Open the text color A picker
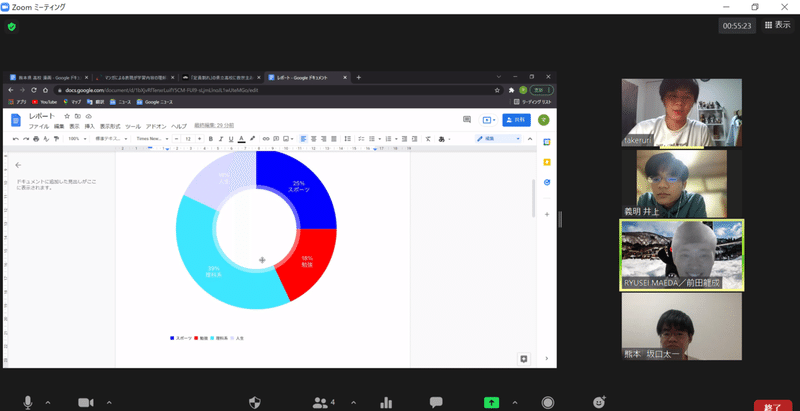The height and width of the screenshot is (411, 800). (x=241, y=139)
